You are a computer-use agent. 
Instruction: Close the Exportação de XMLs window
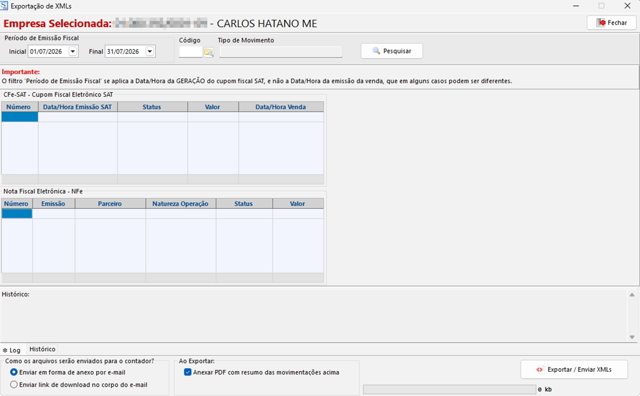pos(627,6)
